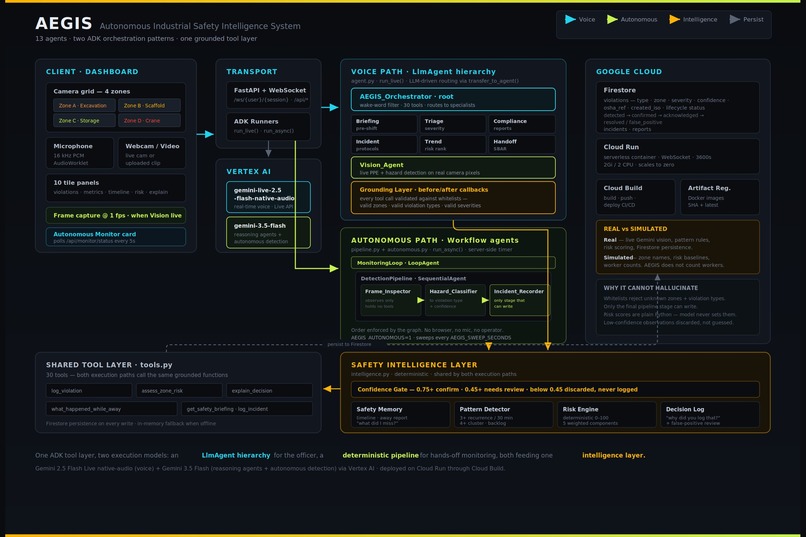Click the SHARED TOOL LAYER · tools.py heading
The width and height of the screenshot is (806, 537).
click(109, 365)
